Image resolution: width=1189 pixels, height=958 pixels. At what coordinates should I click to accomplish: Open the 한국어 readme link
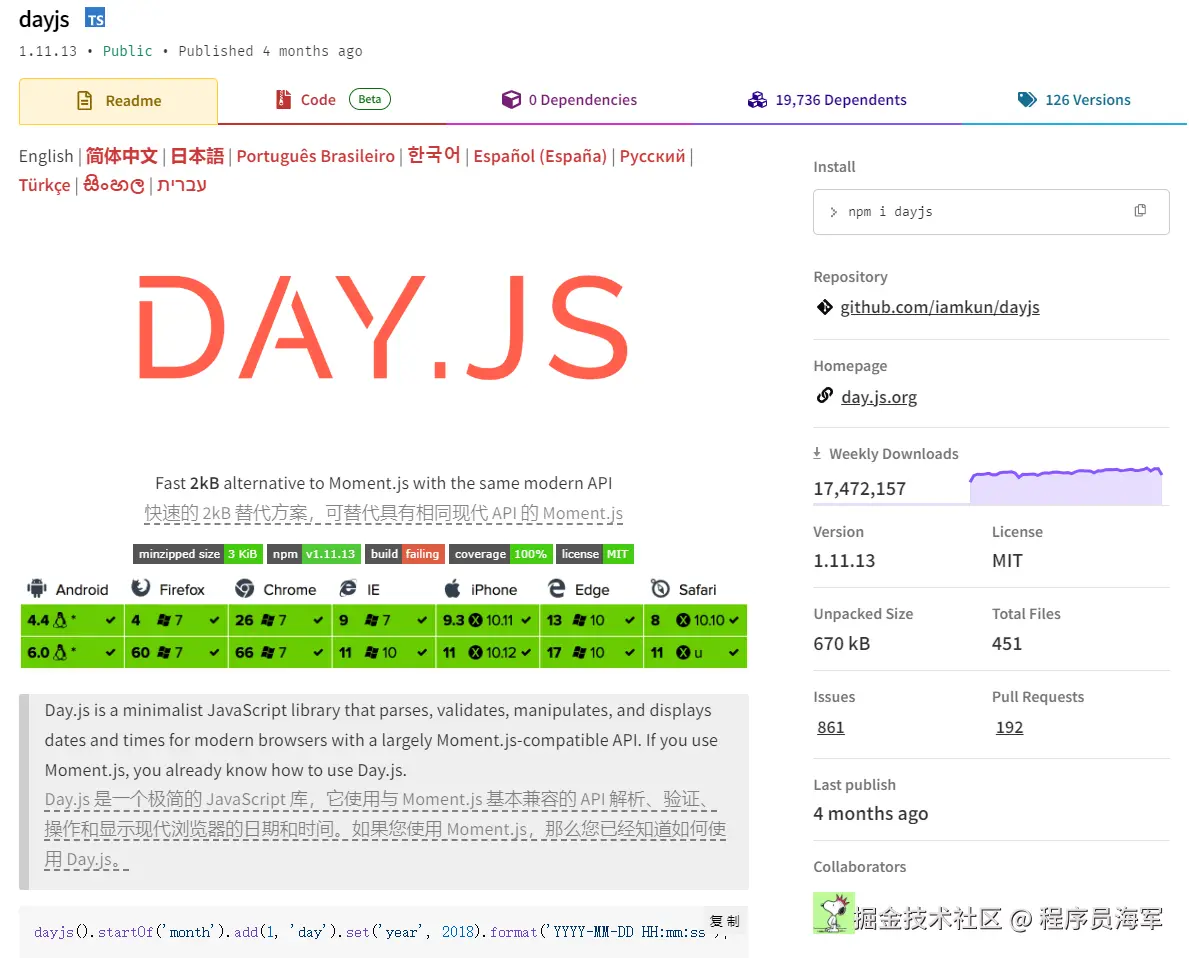click(434, 155)
